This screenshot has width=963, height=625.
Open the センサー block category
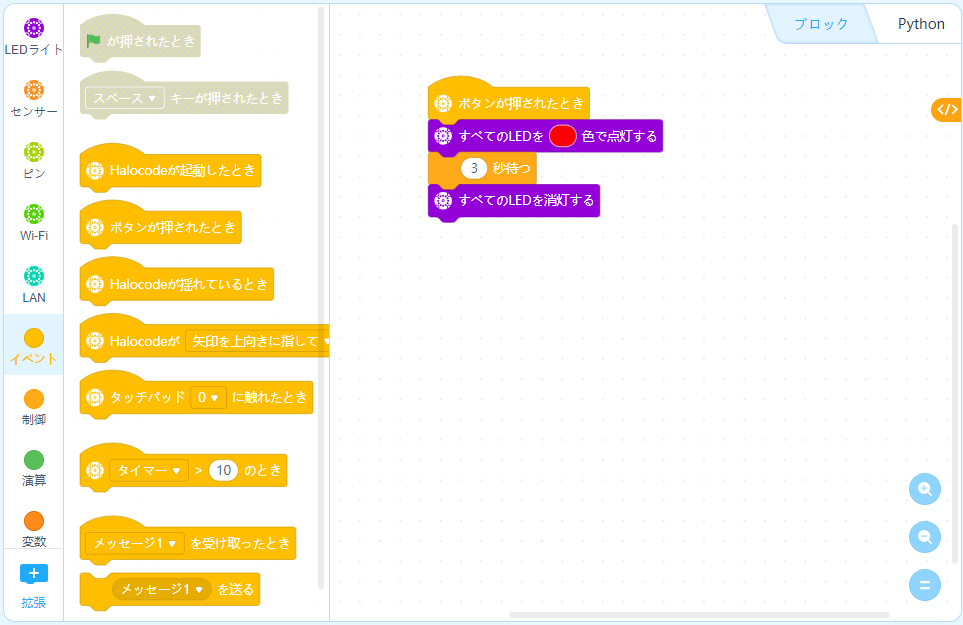click(34, 99)
